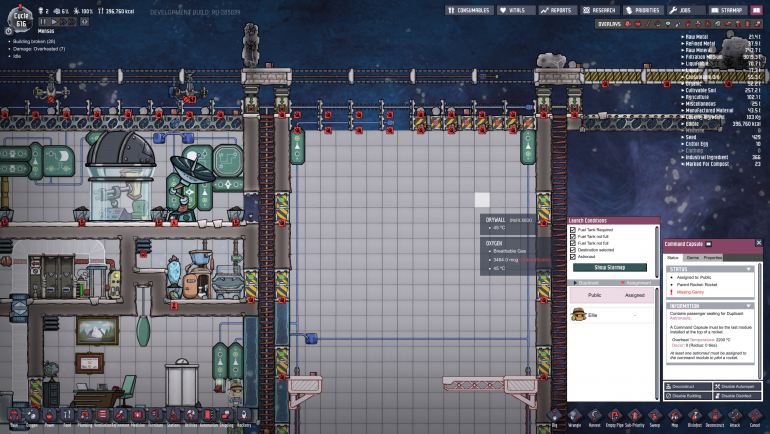Click the Building broken notification
Image resolution: width=770 pixels, height=434 pixels.
tap(34, 42)
